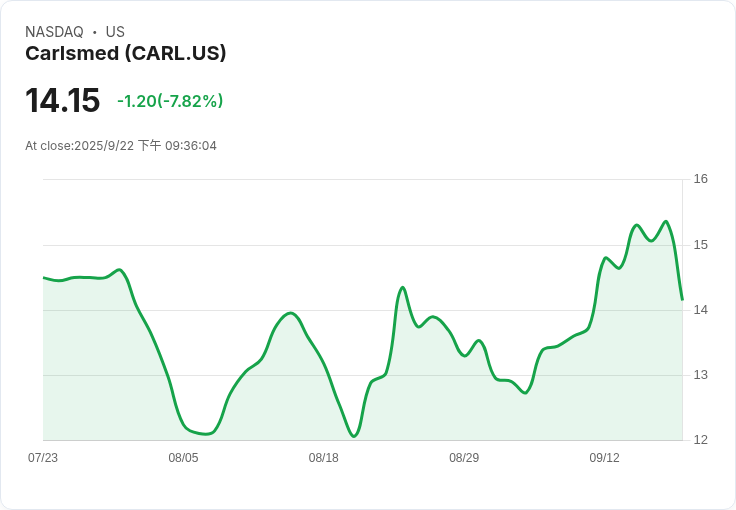Click the NASDAQ exchange label
This screenshot has height=510, width=736.
[x=54, y=32]
